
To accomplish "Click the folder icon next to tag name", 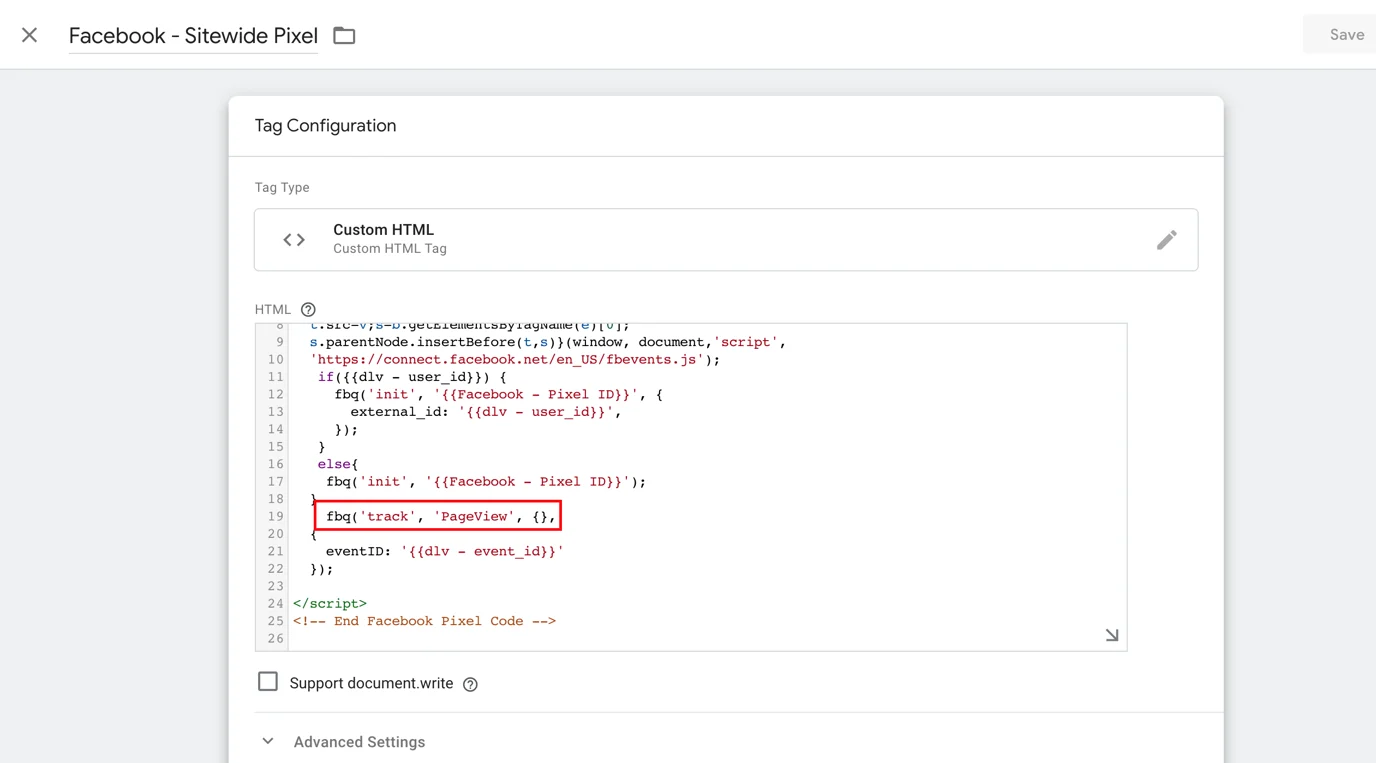I will pos(344,36).
